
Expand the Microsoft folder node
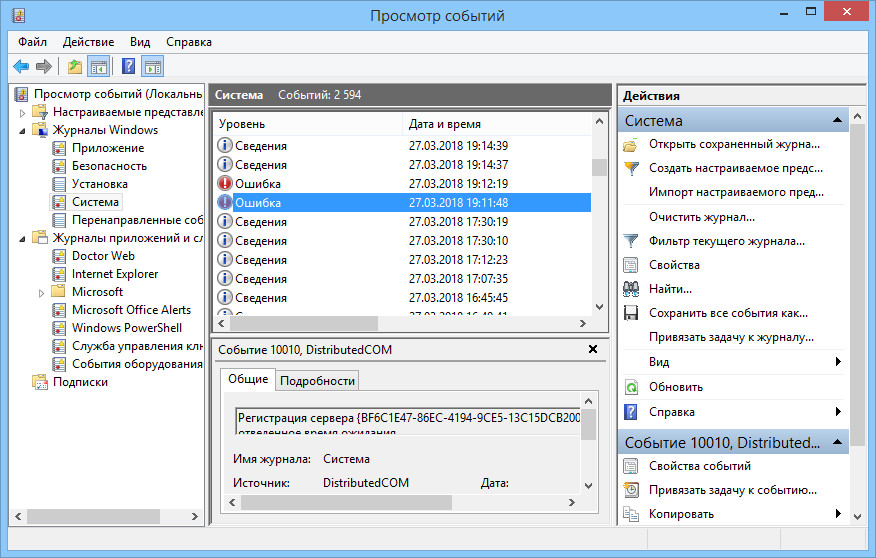pos(41,293)
